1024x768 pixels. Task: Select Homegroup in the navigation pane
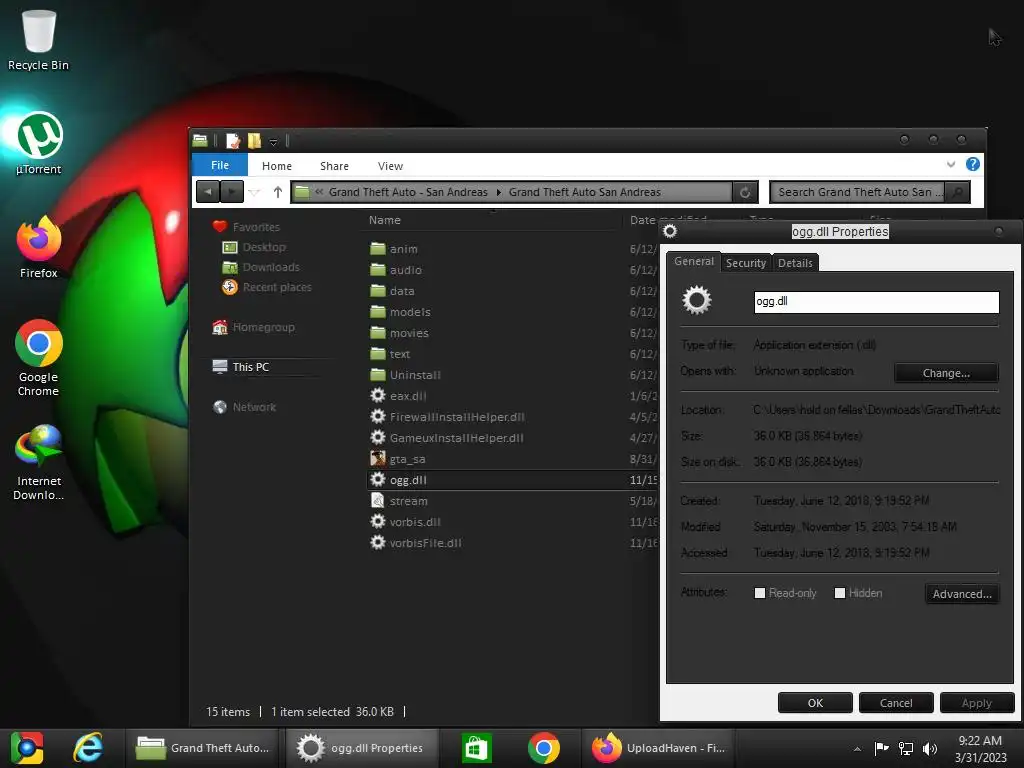click(263, 327)
